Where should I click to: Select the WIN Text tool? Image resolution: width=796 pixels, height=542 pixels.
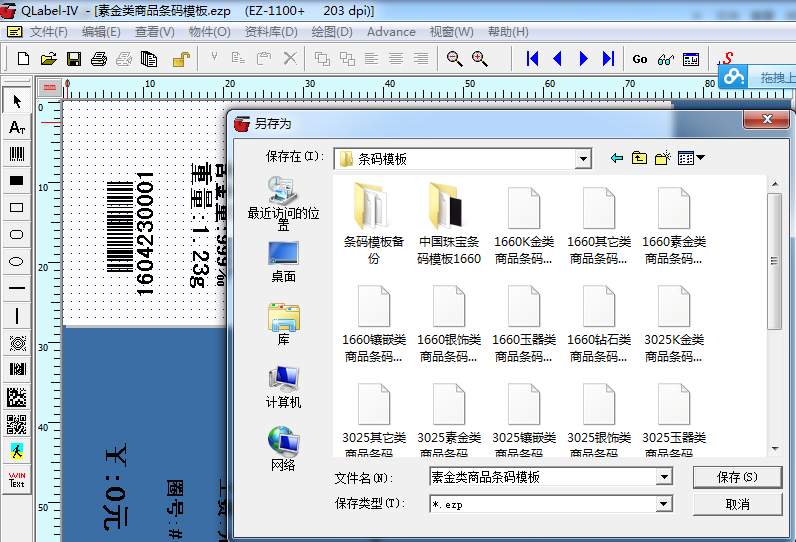point(17,479)
